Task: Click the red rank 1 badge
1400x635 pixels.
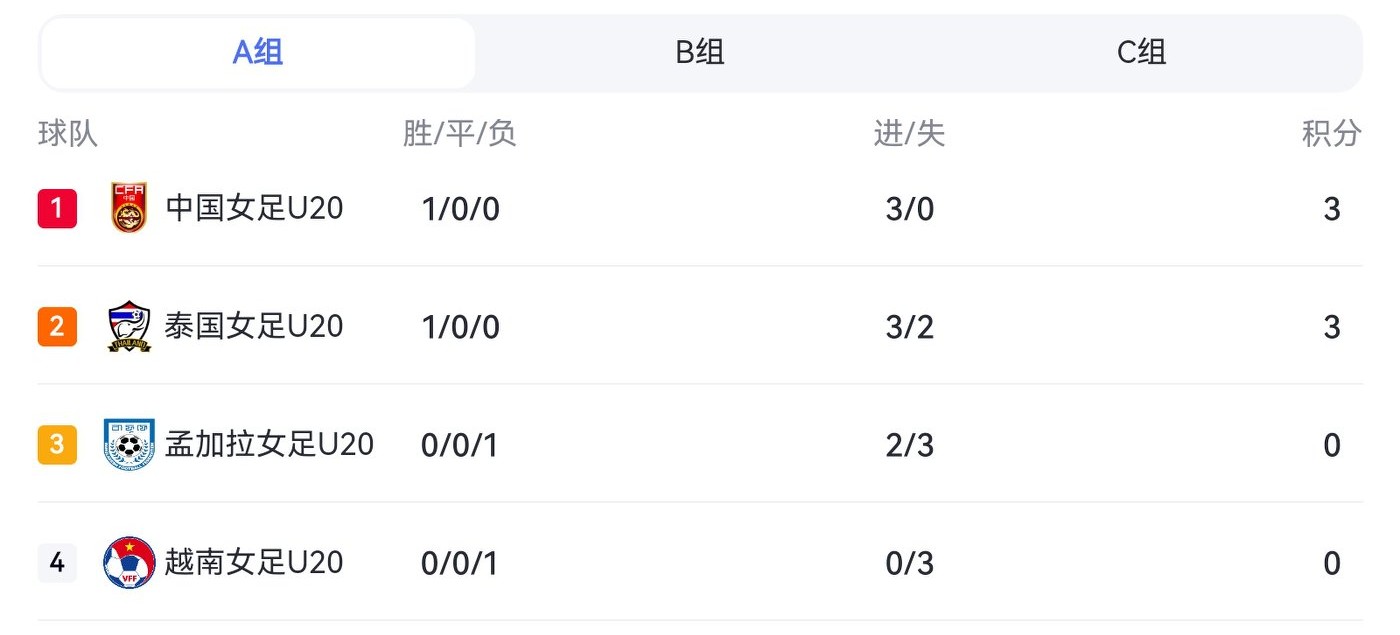Action: [x=57, y=208]
